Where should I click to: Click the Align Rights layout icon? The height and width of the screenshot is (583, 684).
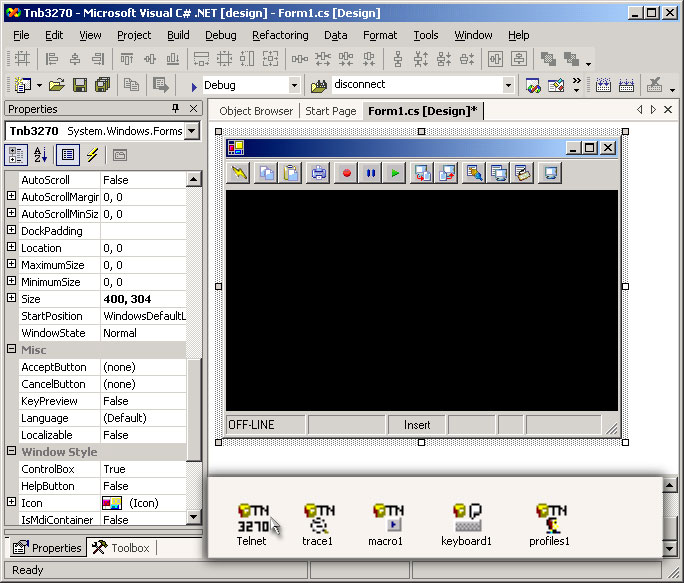tap(98, 58)
